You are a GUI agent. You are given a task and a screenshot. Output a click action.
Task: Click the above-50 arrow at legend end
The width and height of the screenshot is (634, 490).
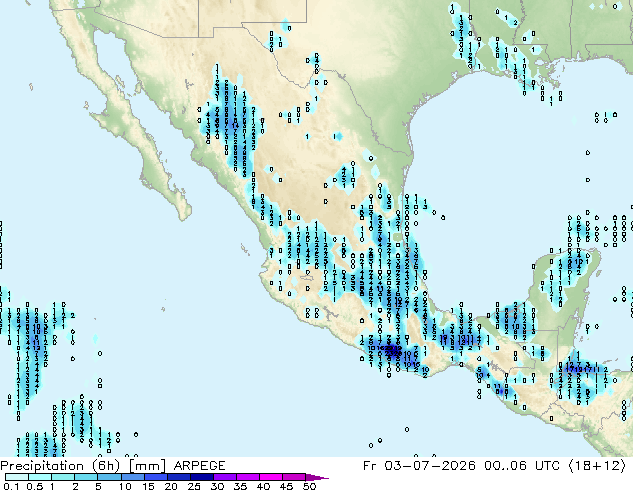[317, 477]
